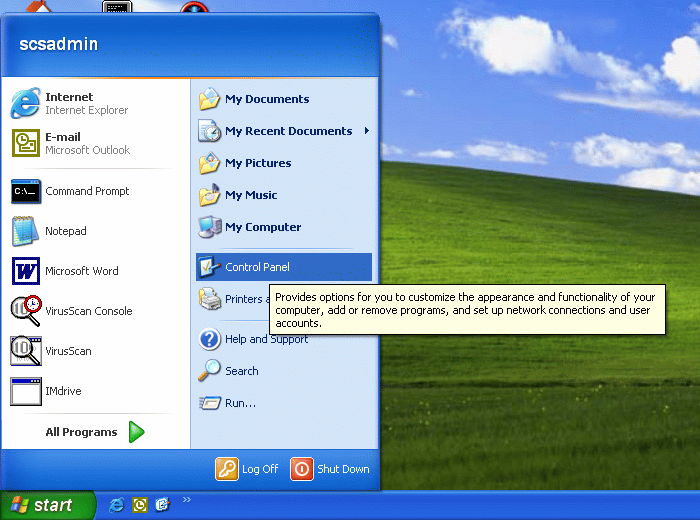The width and height of the screenshot is (700, 520).
Task: Click the green start button
Action: [47, 505]
